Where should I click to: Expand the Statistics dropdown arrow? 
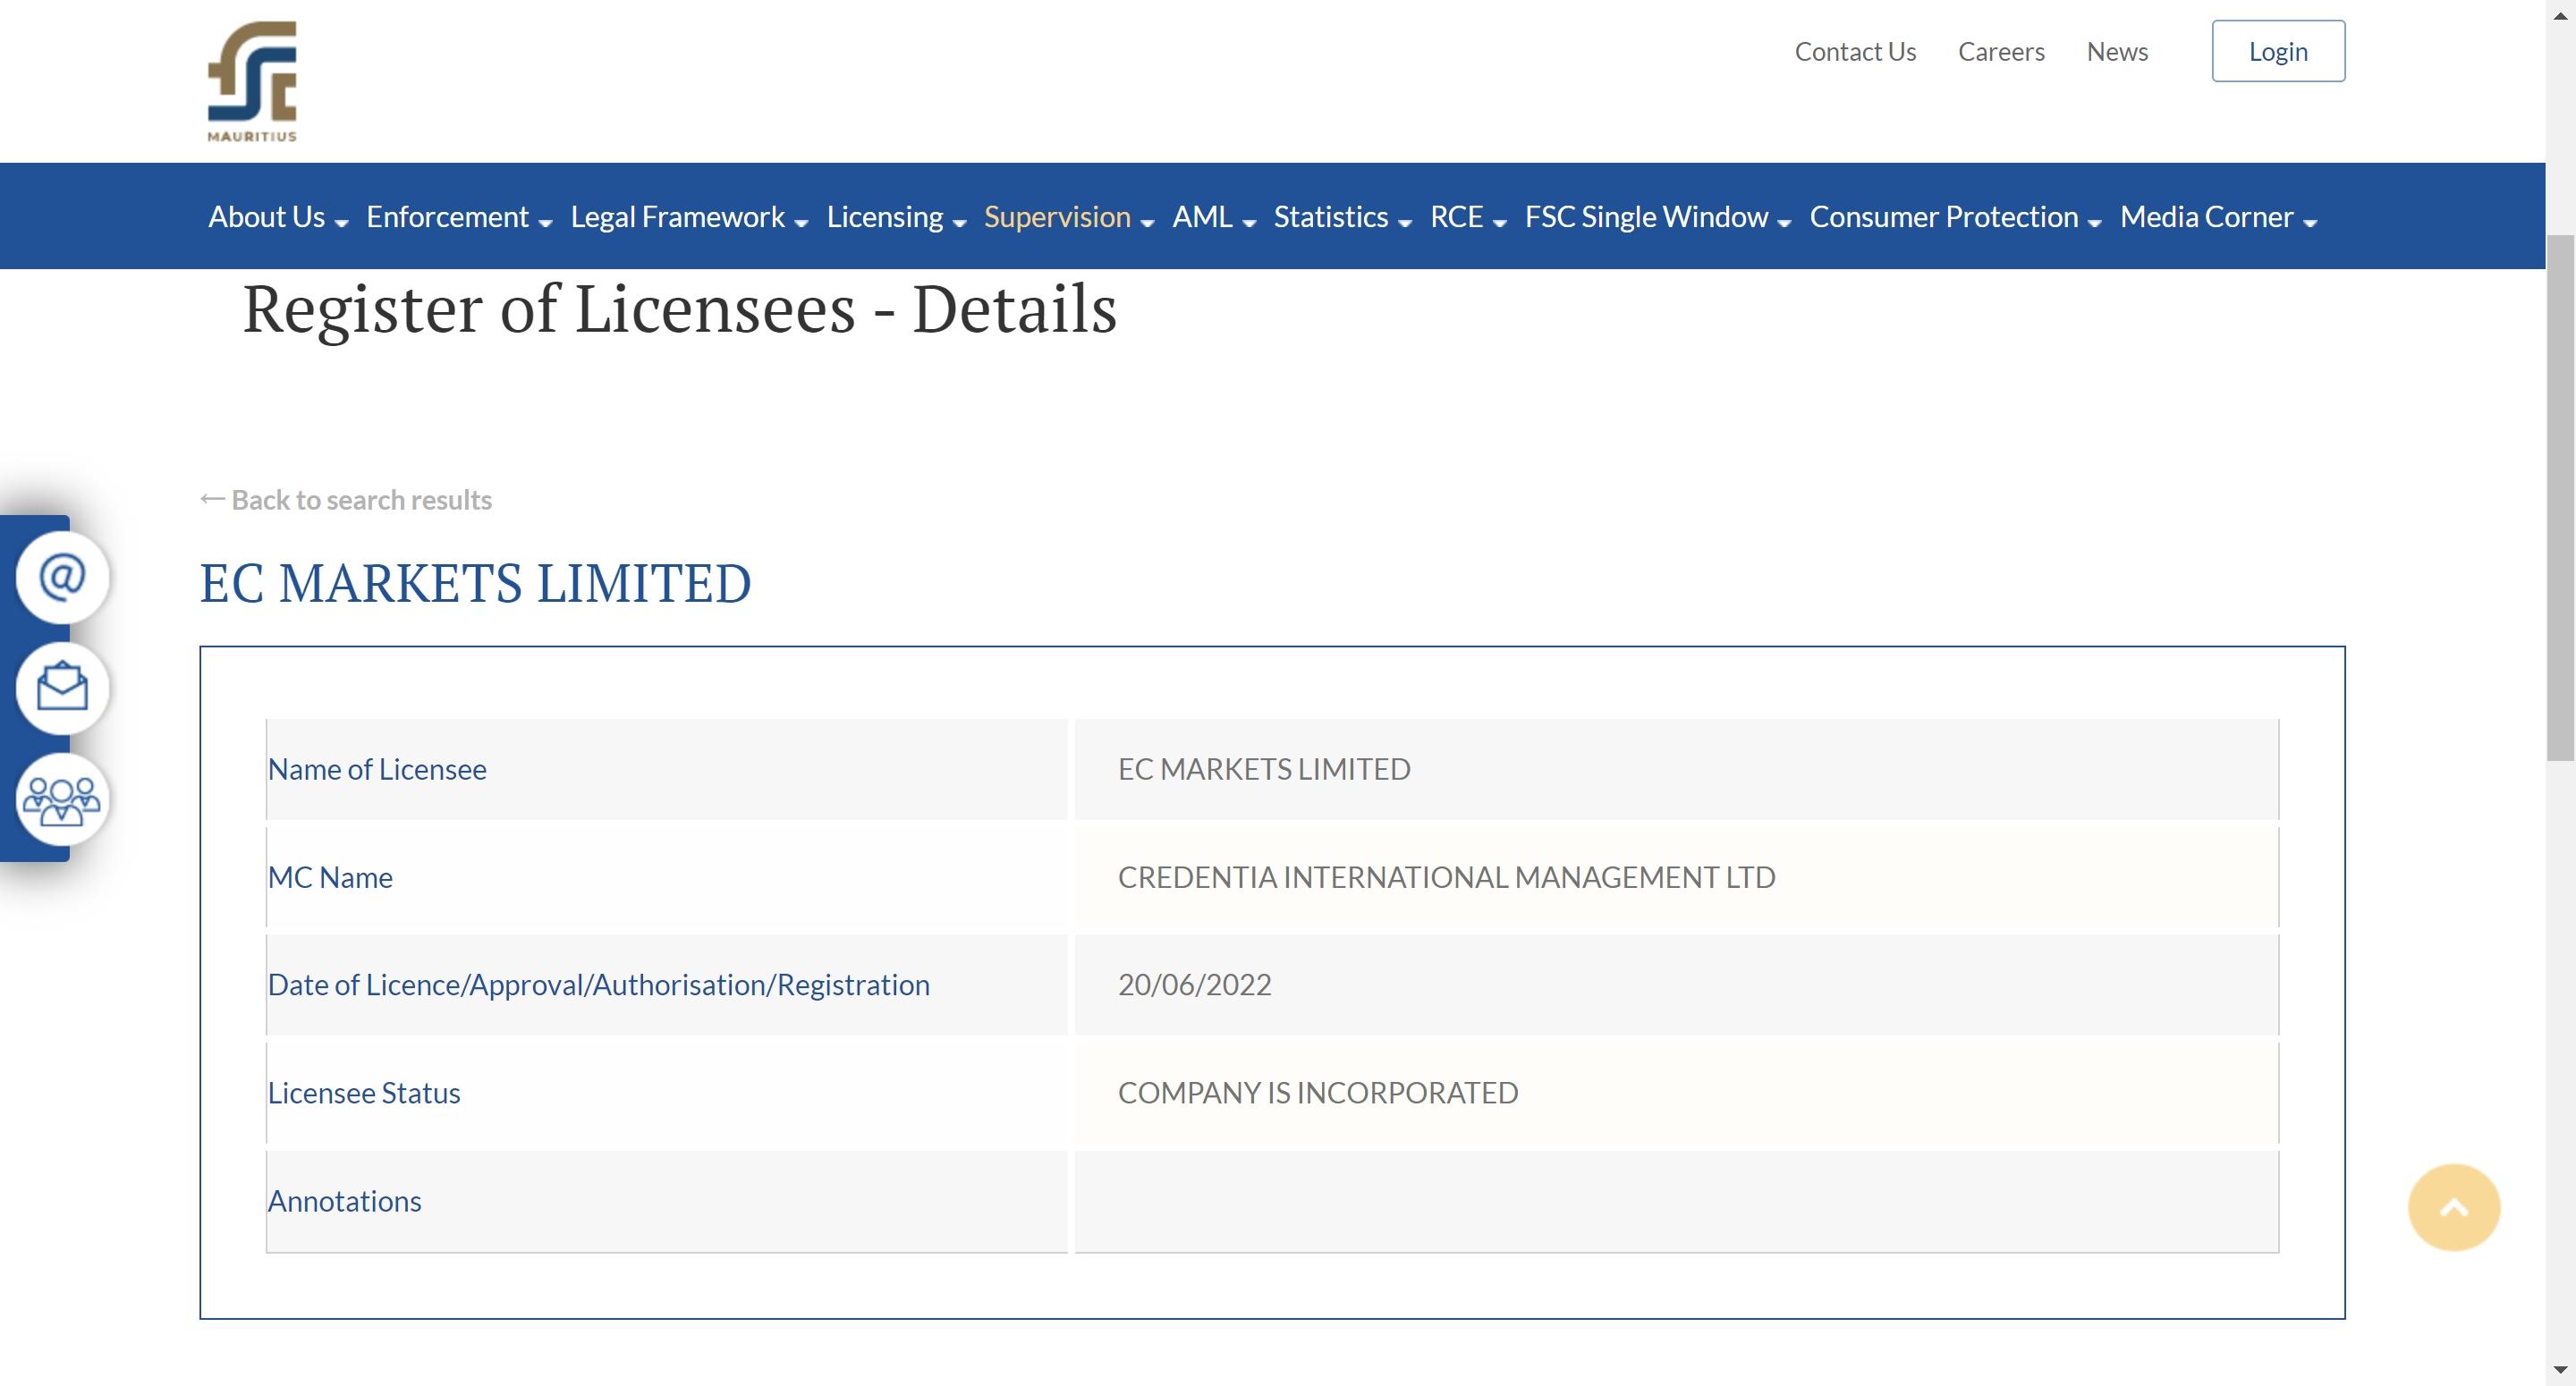point(1405,224)
